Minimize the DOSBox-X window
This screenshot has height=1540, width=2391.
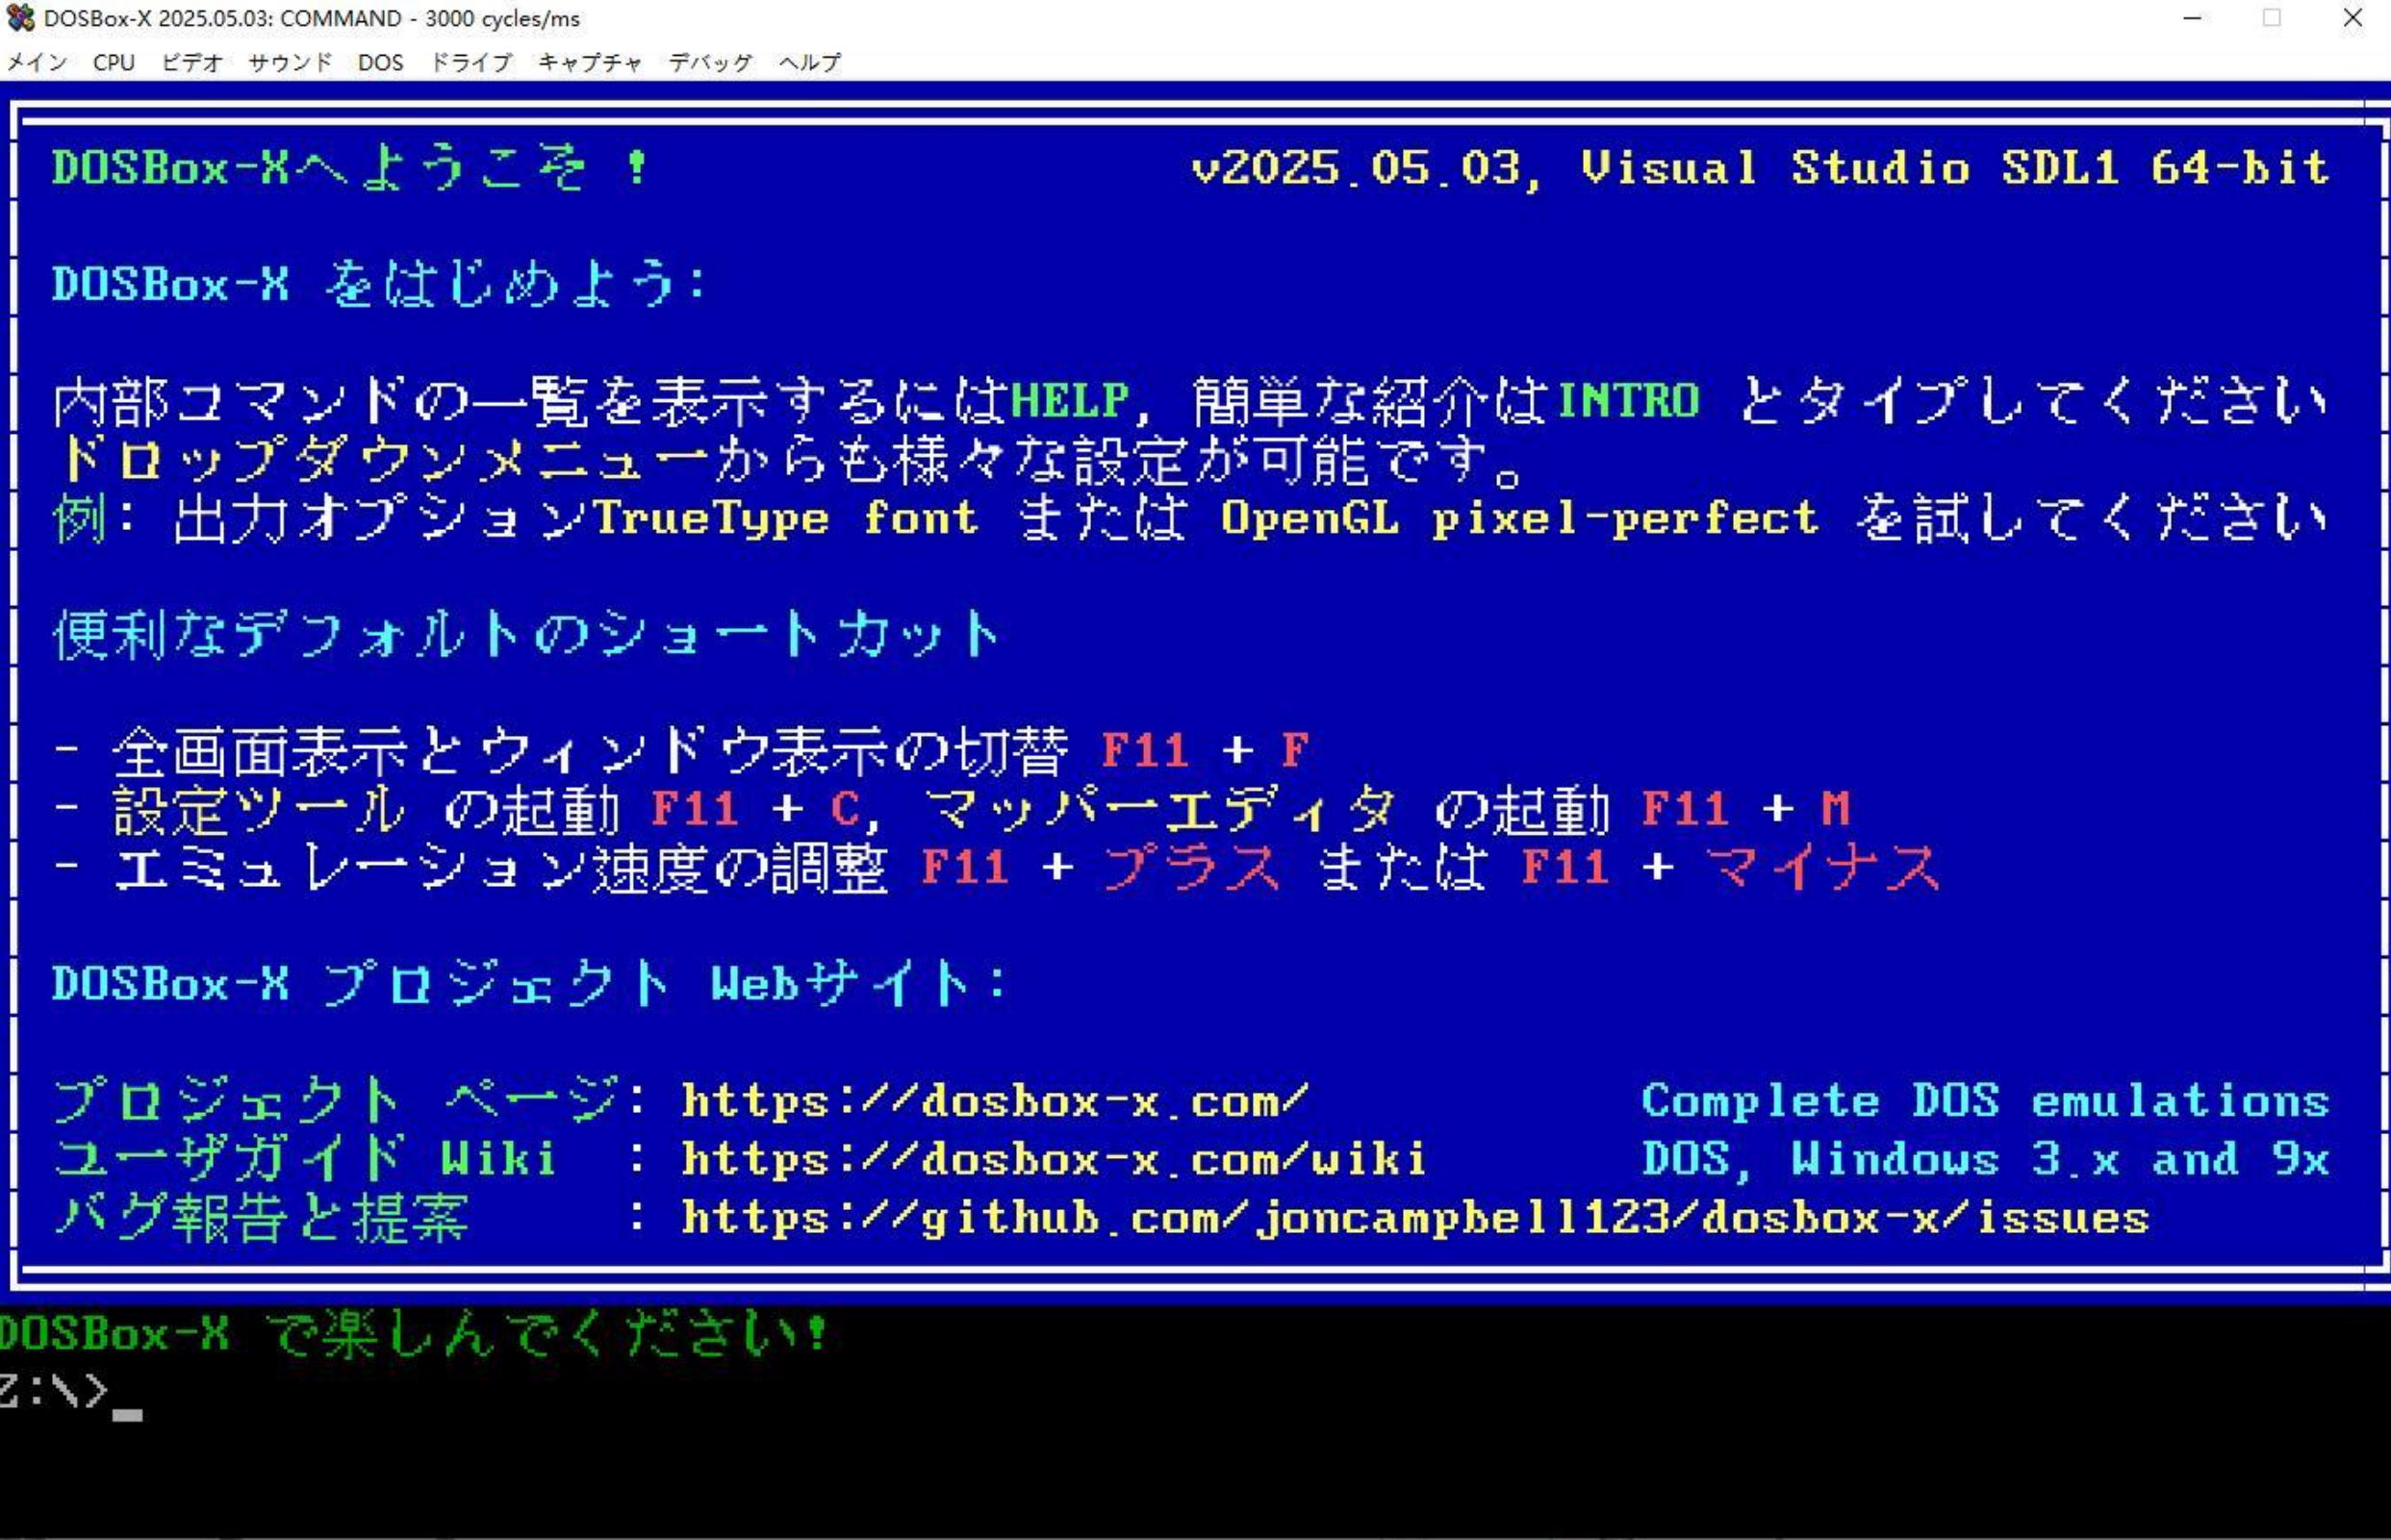pos(2192,18)
